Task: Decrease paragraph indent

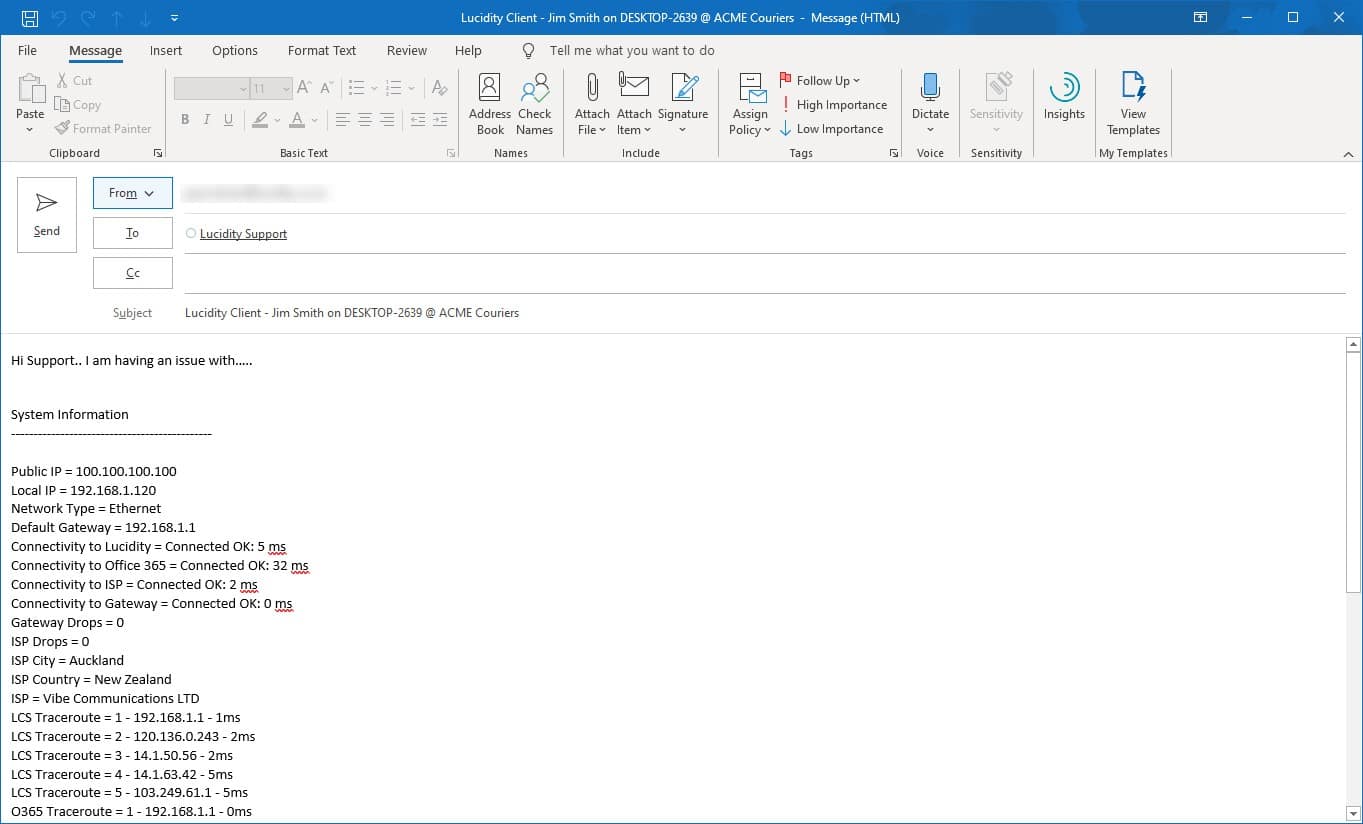Action: (417, 120)
